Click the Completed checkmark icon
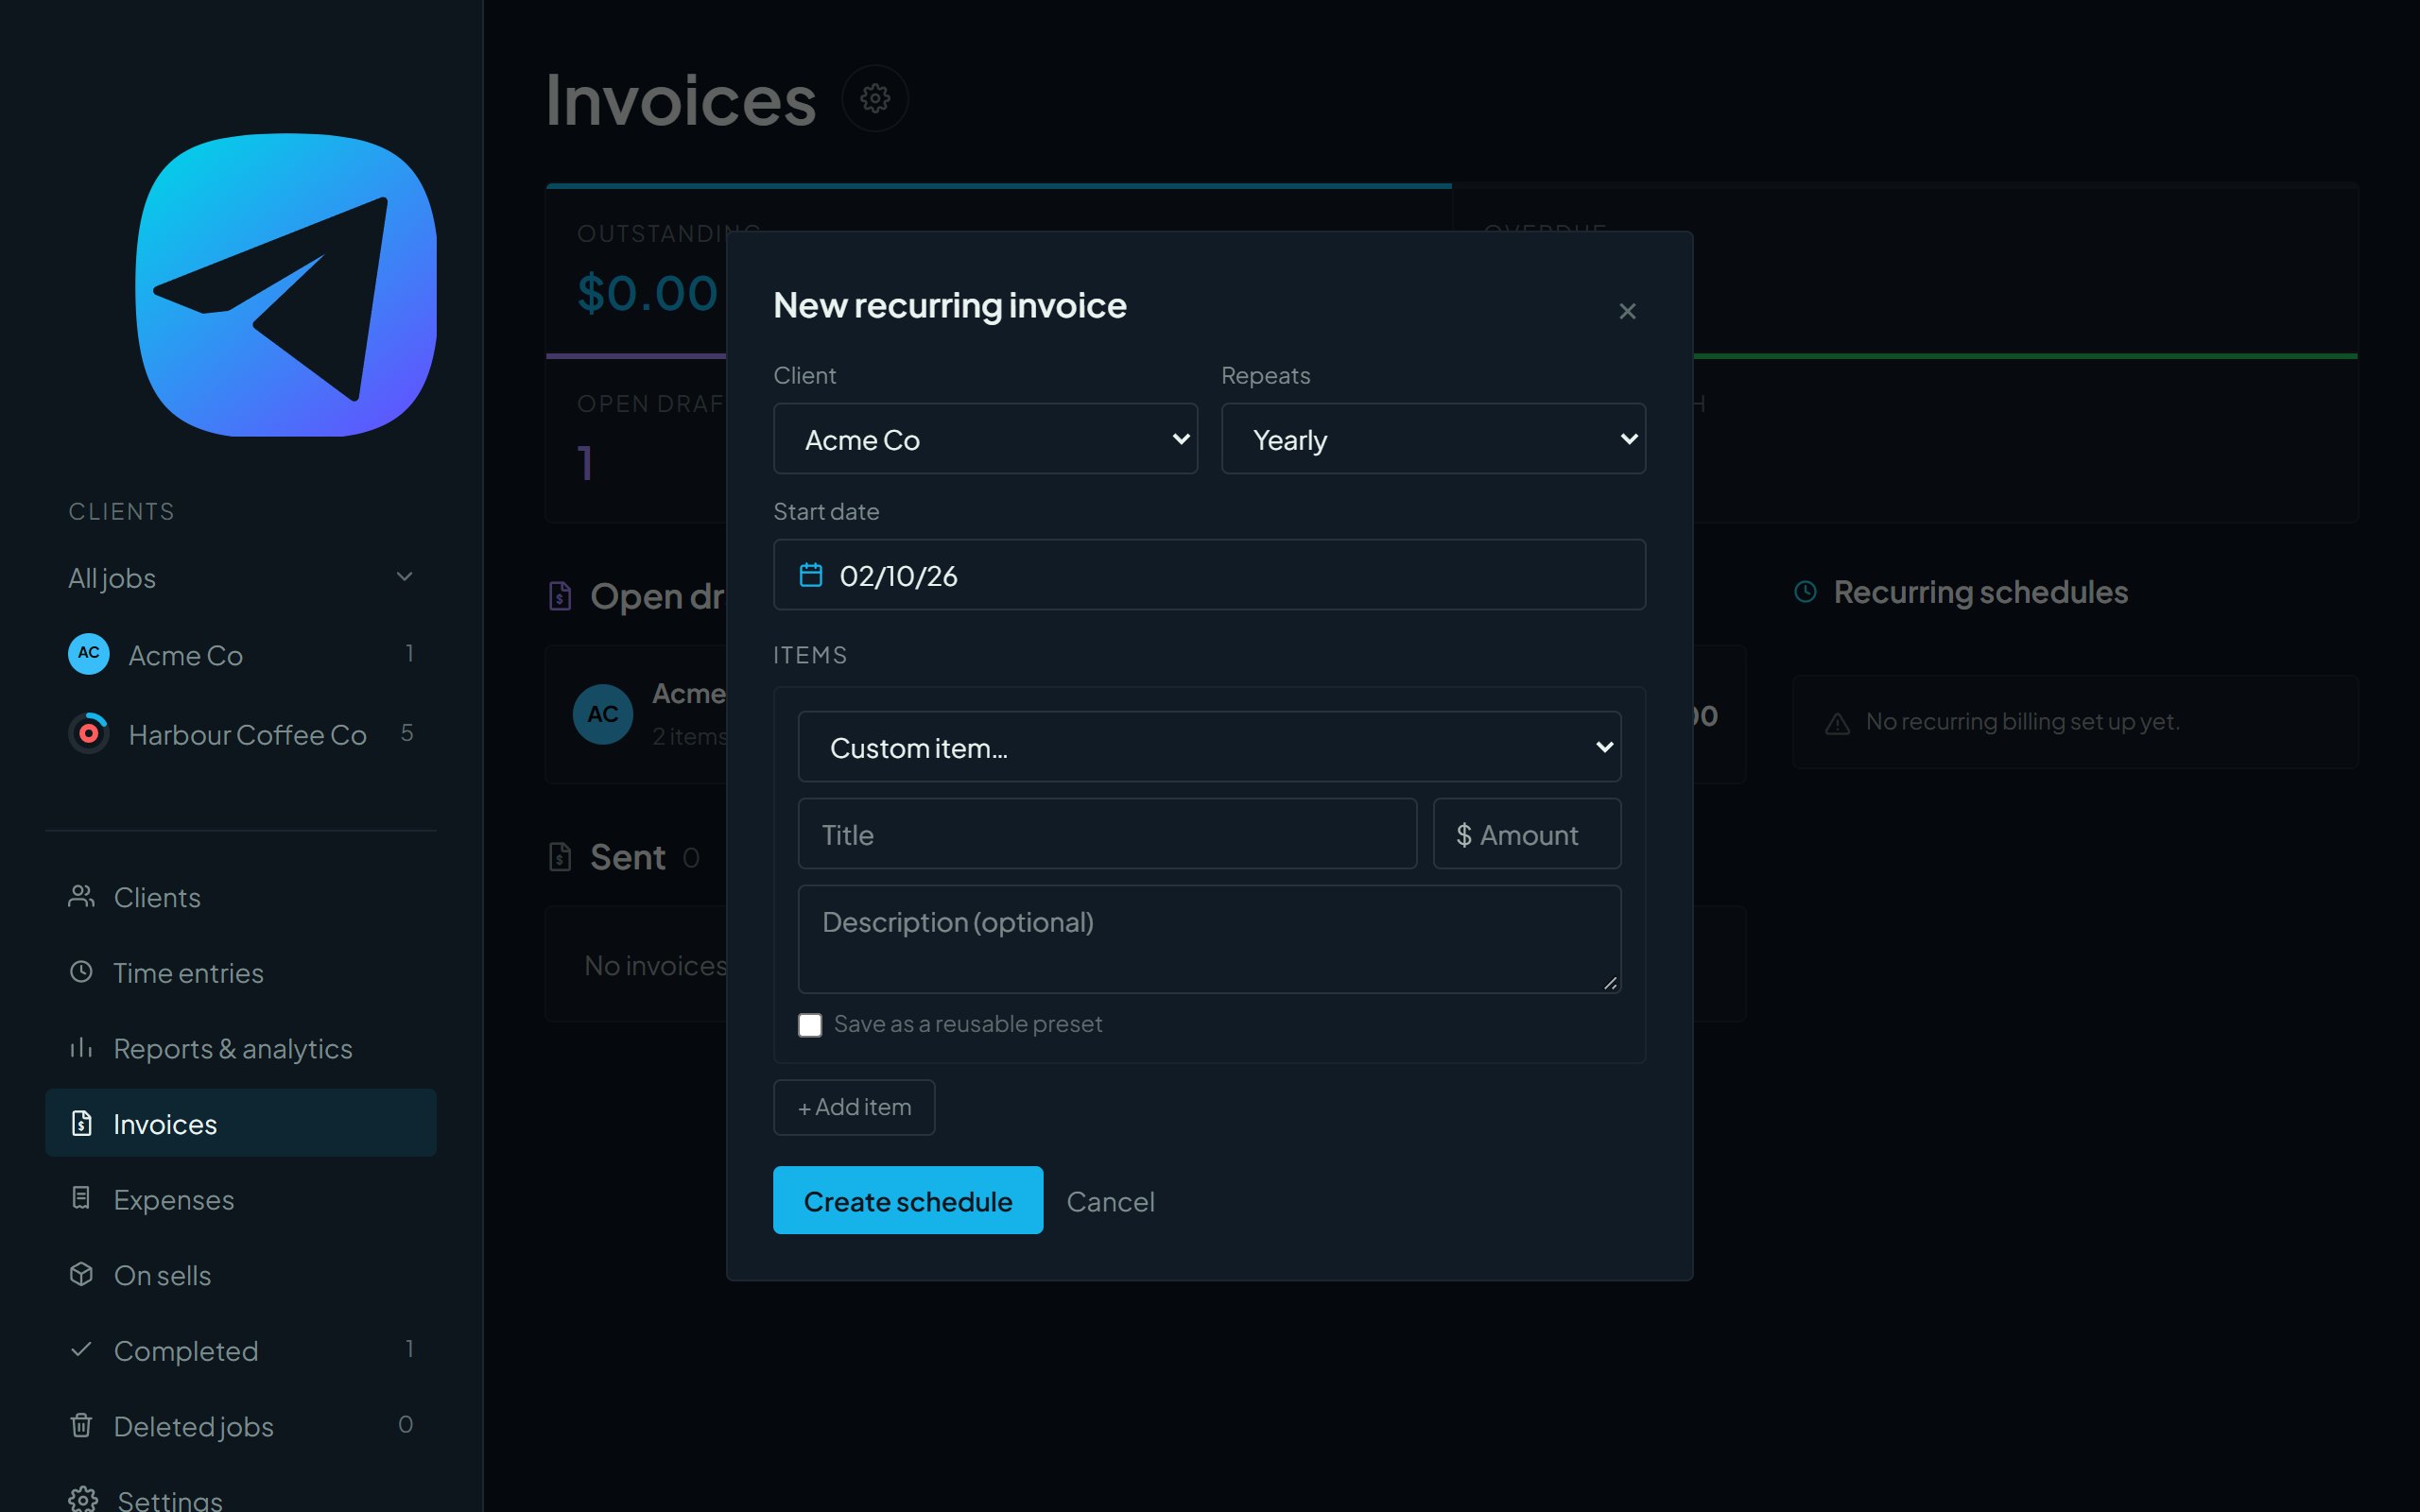 (x=81, y=1349)
